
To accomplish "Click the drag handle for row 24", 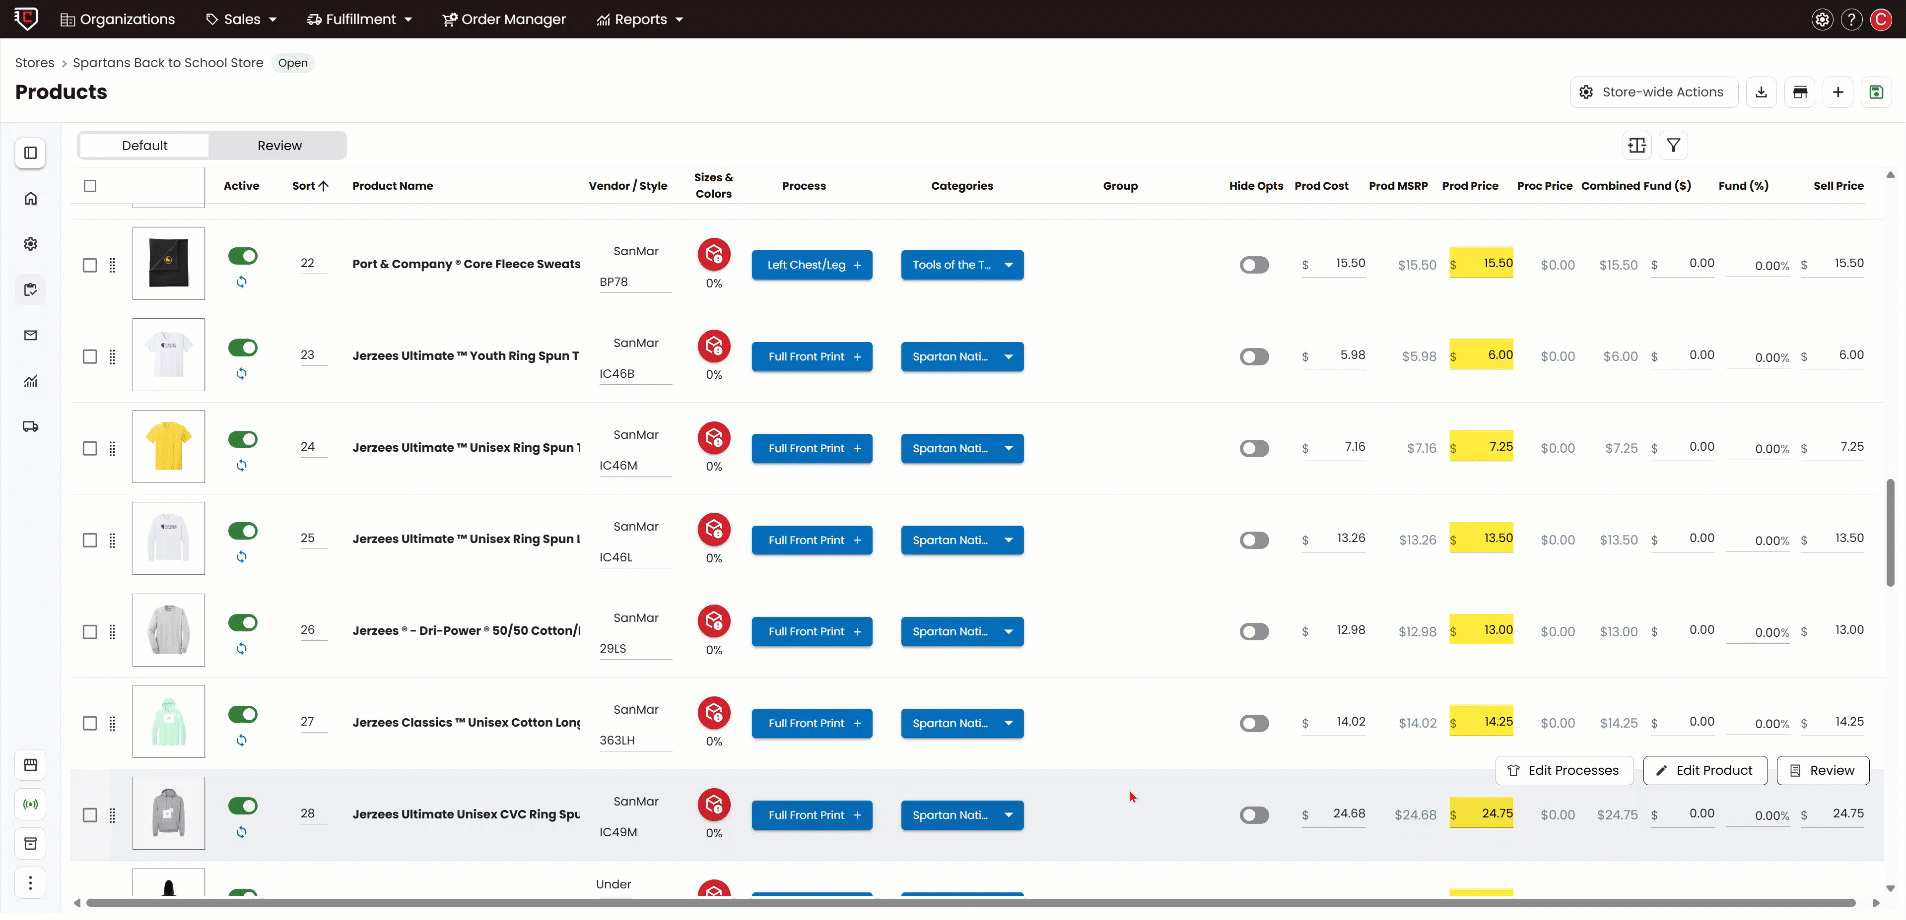I will click(x=112, y=449).
